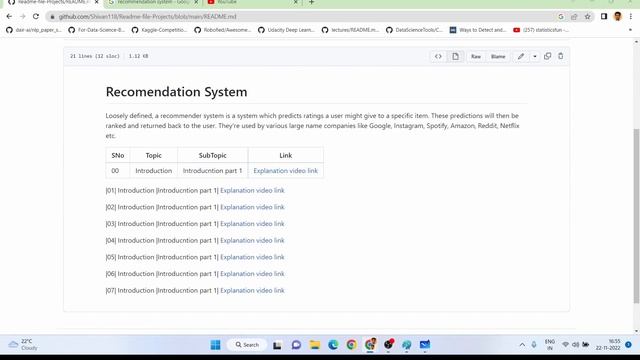Click the Google icon in the address bar
This screenshot has width=640, height=360.
coord(560,16)
